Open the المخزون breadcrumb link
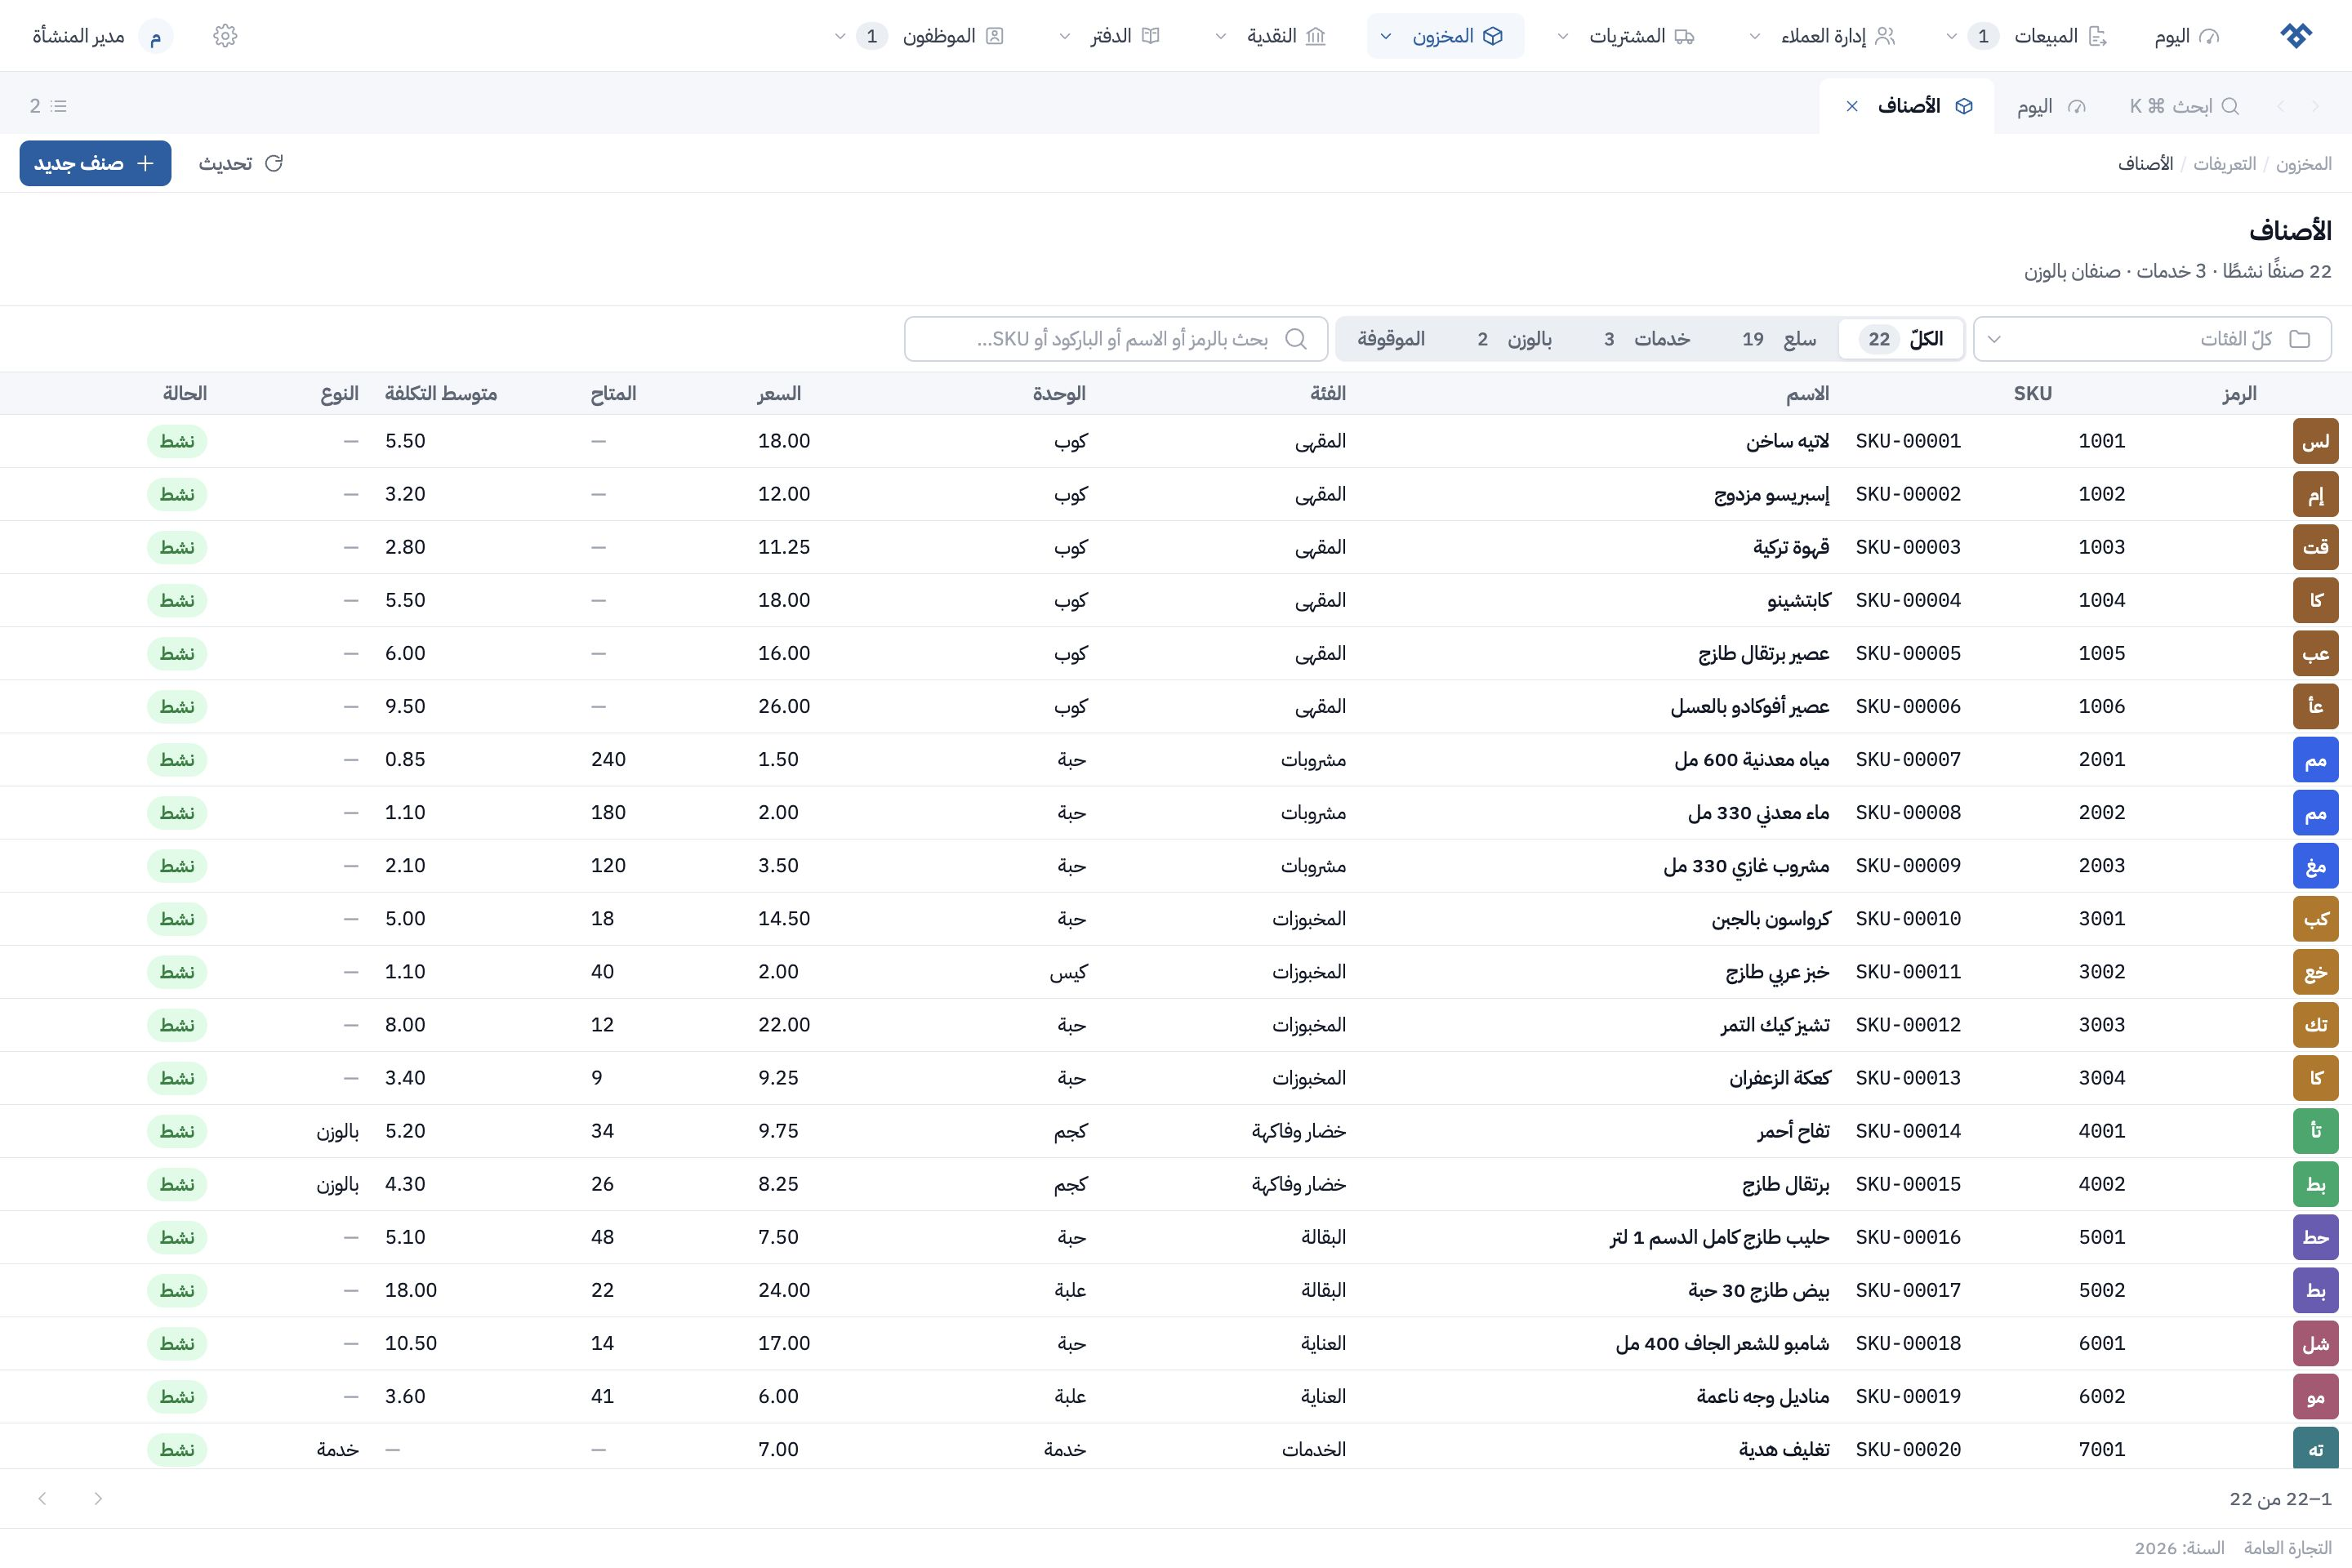Viewport: 2352px width, 1568px height. (x=2303, y=163)
